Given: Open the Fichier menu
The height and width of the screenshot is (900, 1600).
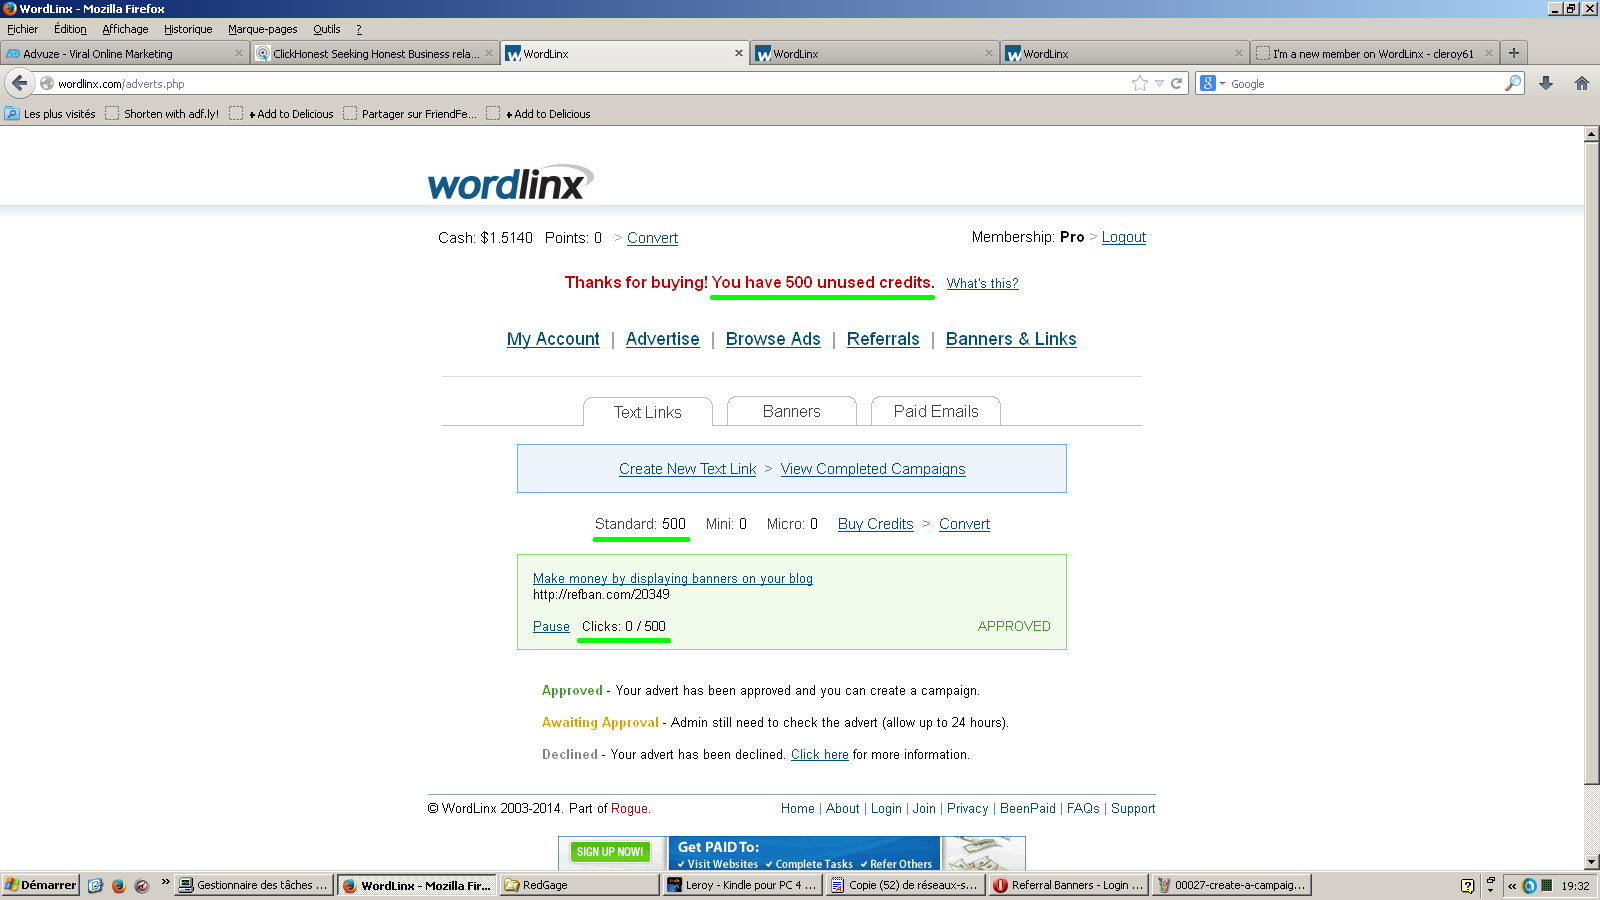Looking at the screenshot, I should tap(22, 29).
